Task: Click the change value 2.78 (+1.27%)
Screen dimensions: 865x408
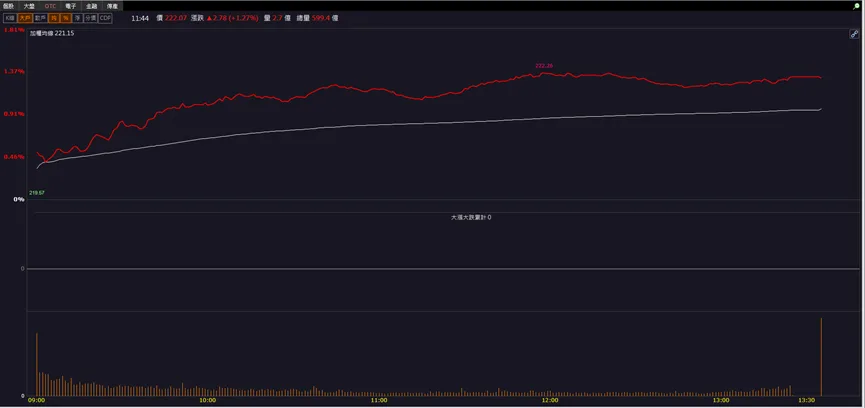Action: [x=232, y=18]
